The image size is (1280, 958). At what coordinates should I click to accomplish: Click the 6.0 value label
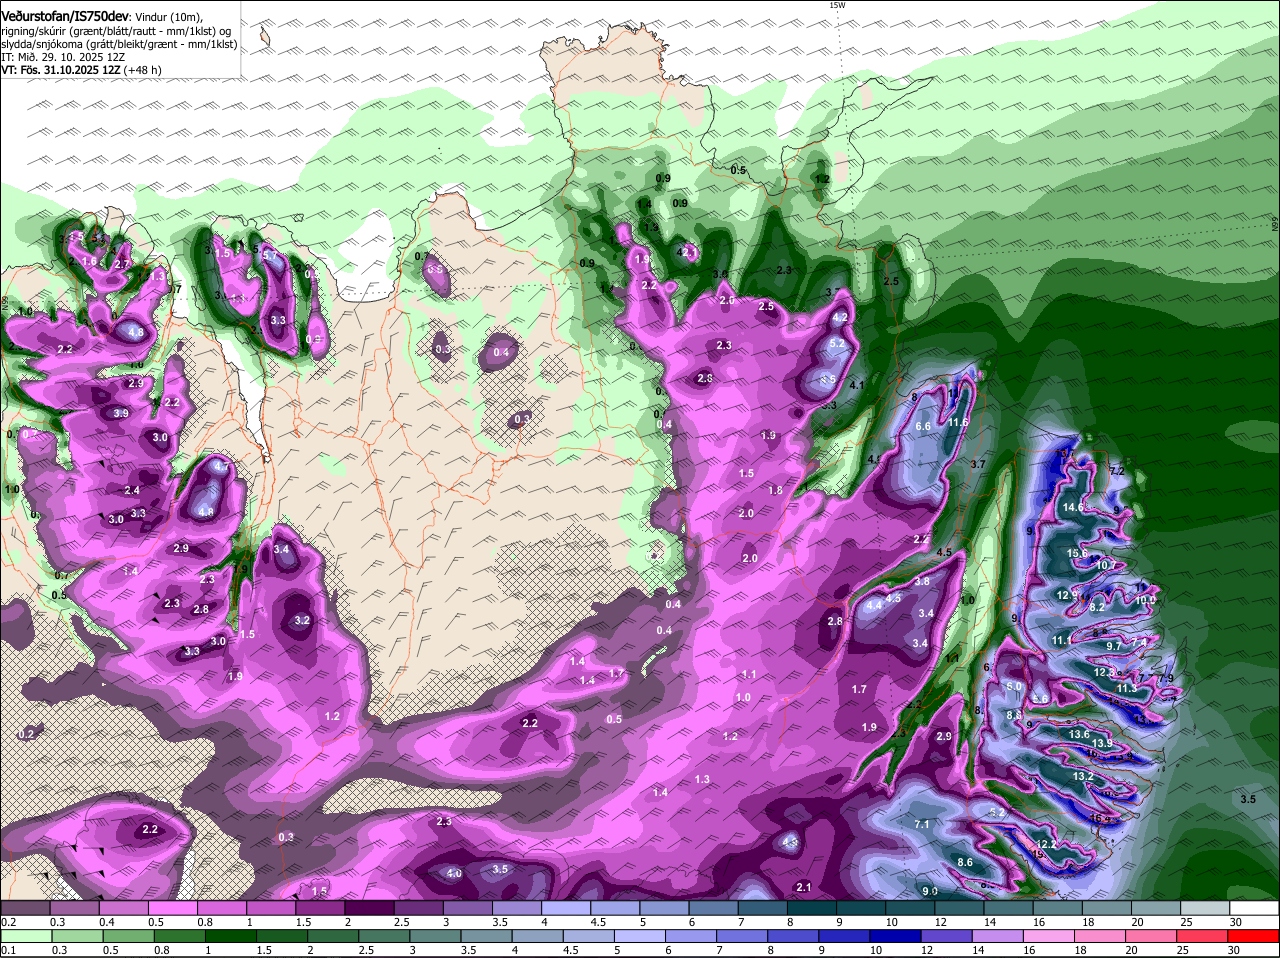coord(1014,687)
